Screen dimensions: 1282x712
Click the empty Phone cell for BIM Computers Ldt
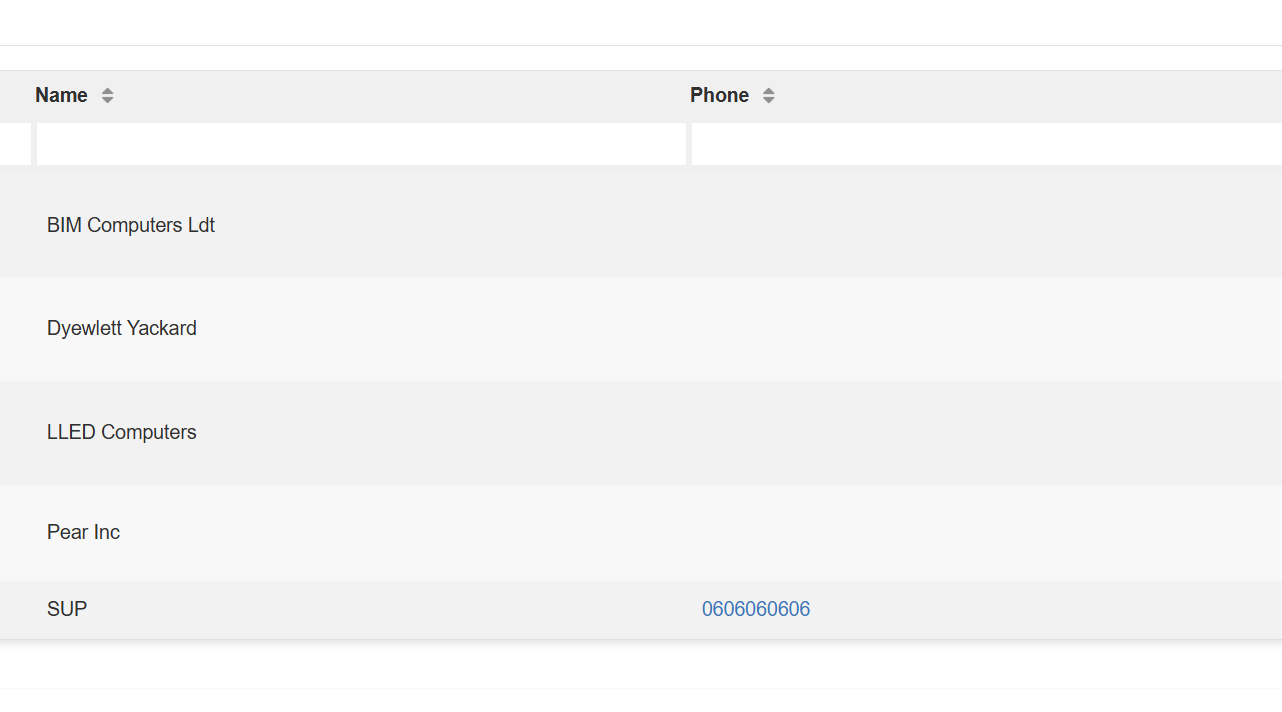(x=986, y=225)
